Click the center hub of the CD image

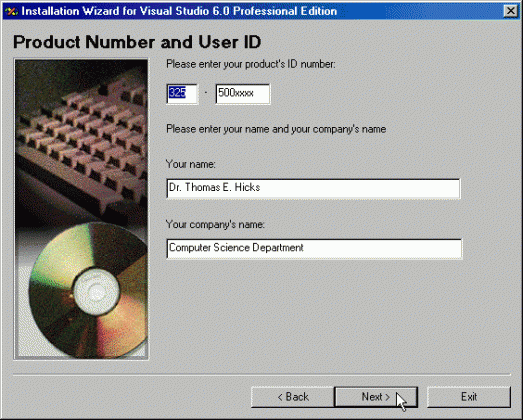point(96,292)
